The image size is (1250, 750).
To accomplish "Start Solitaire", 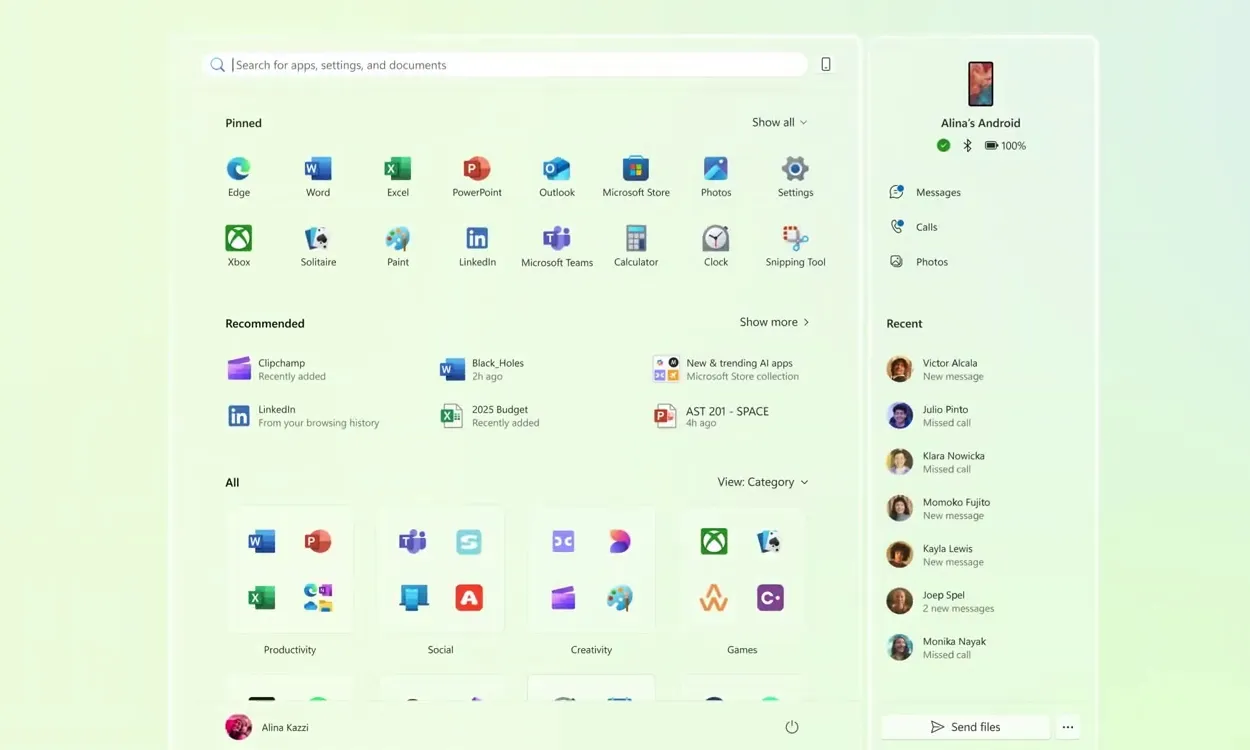I will (x=317, y=240).
